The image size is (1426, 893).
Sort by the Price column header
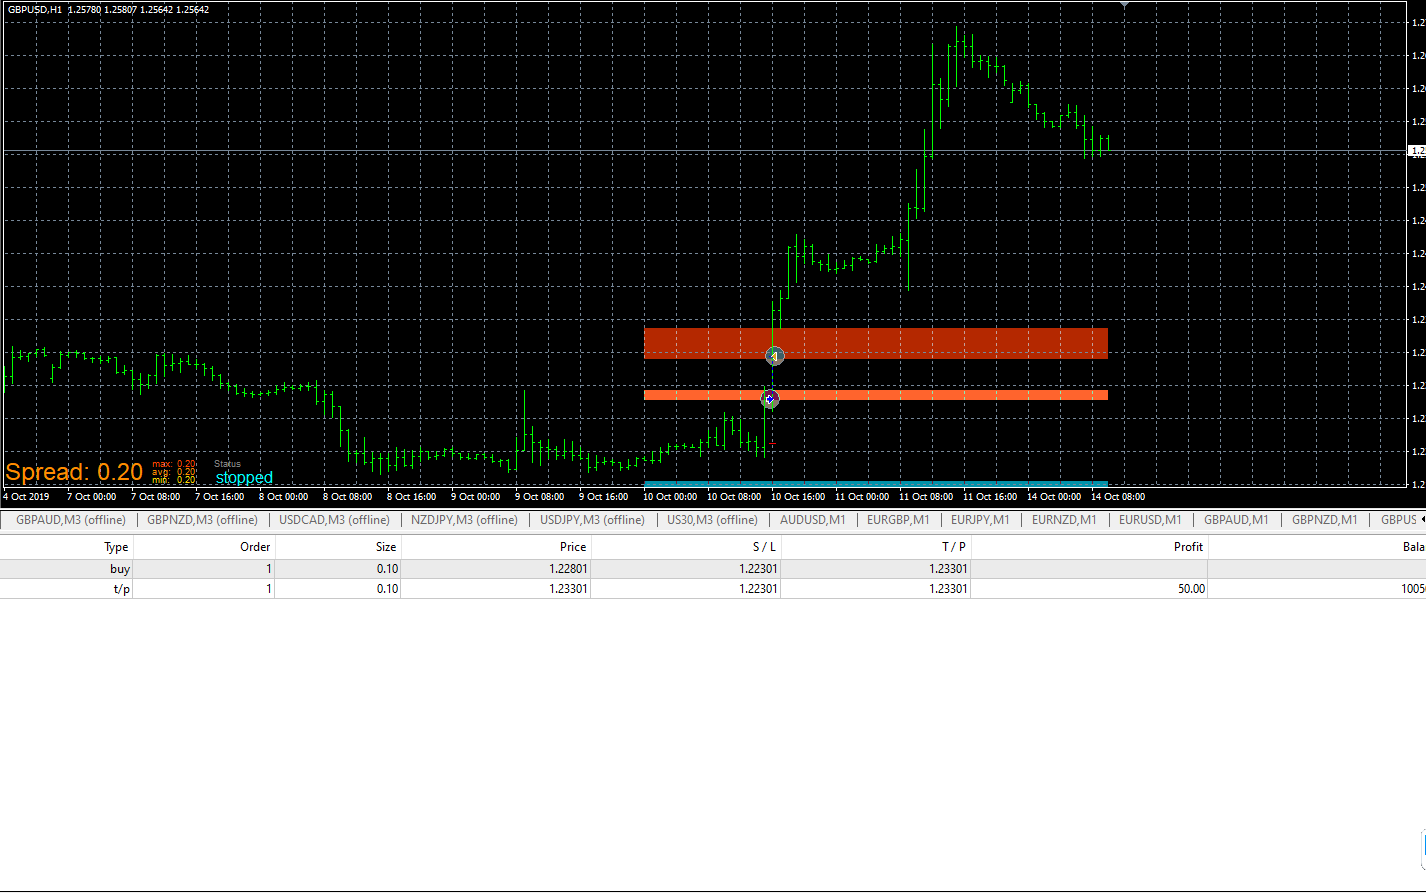(496, 547)
